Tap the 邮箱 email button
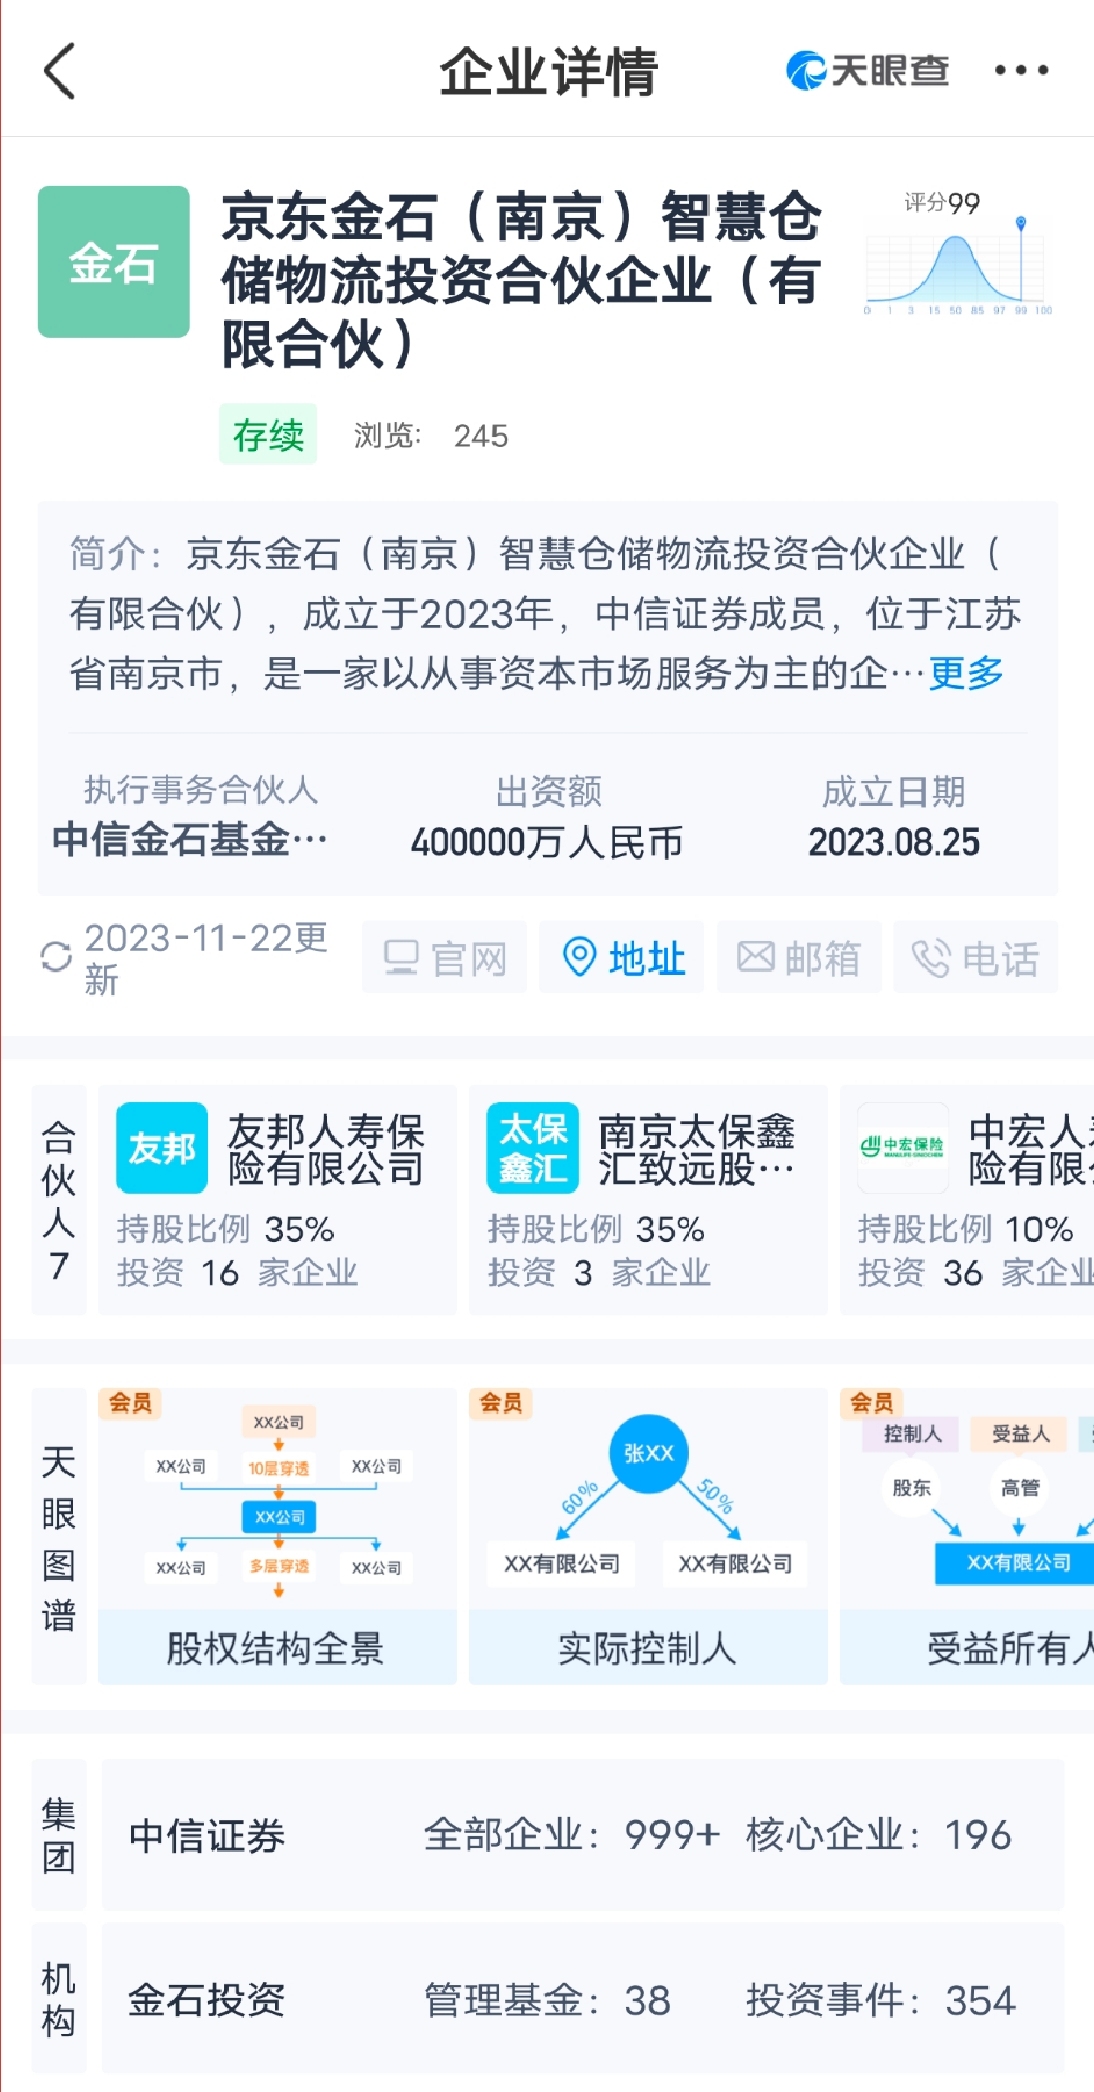Viewport: 1094px width, 2092px height. [799, 958]
